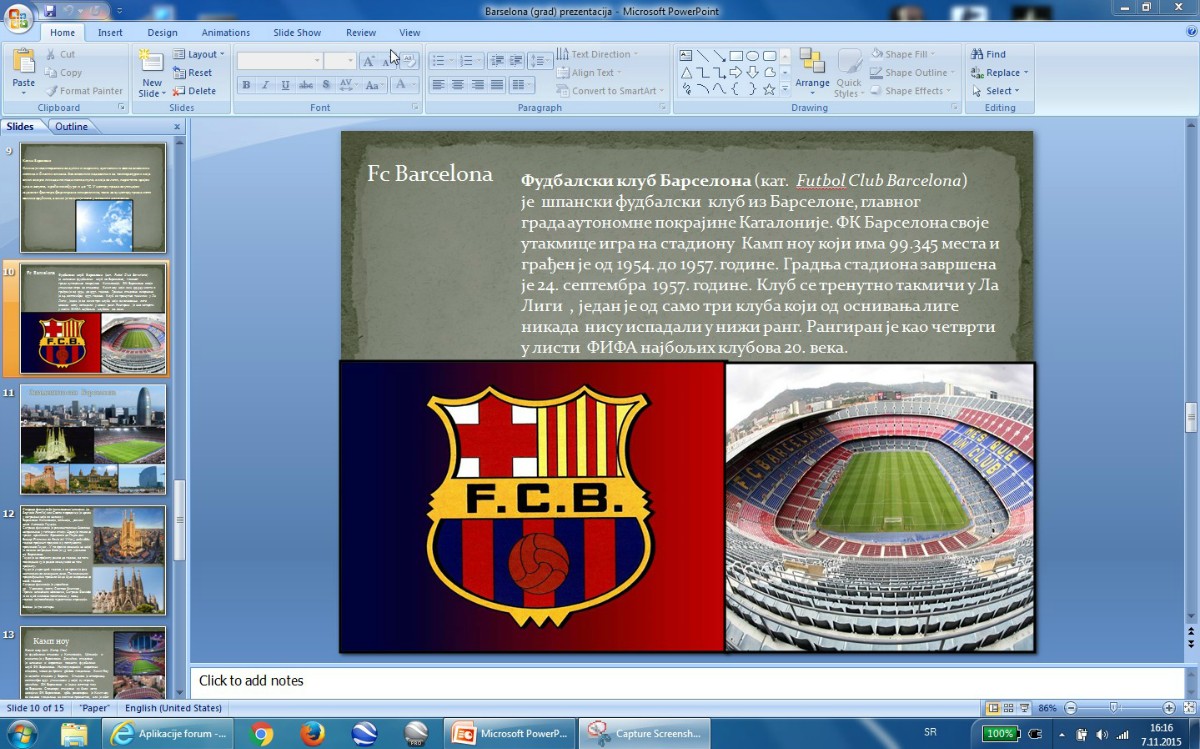This screenshot has width=1200, height=749.
Task: Toggle Italic formatting
Action: (265, 86)
